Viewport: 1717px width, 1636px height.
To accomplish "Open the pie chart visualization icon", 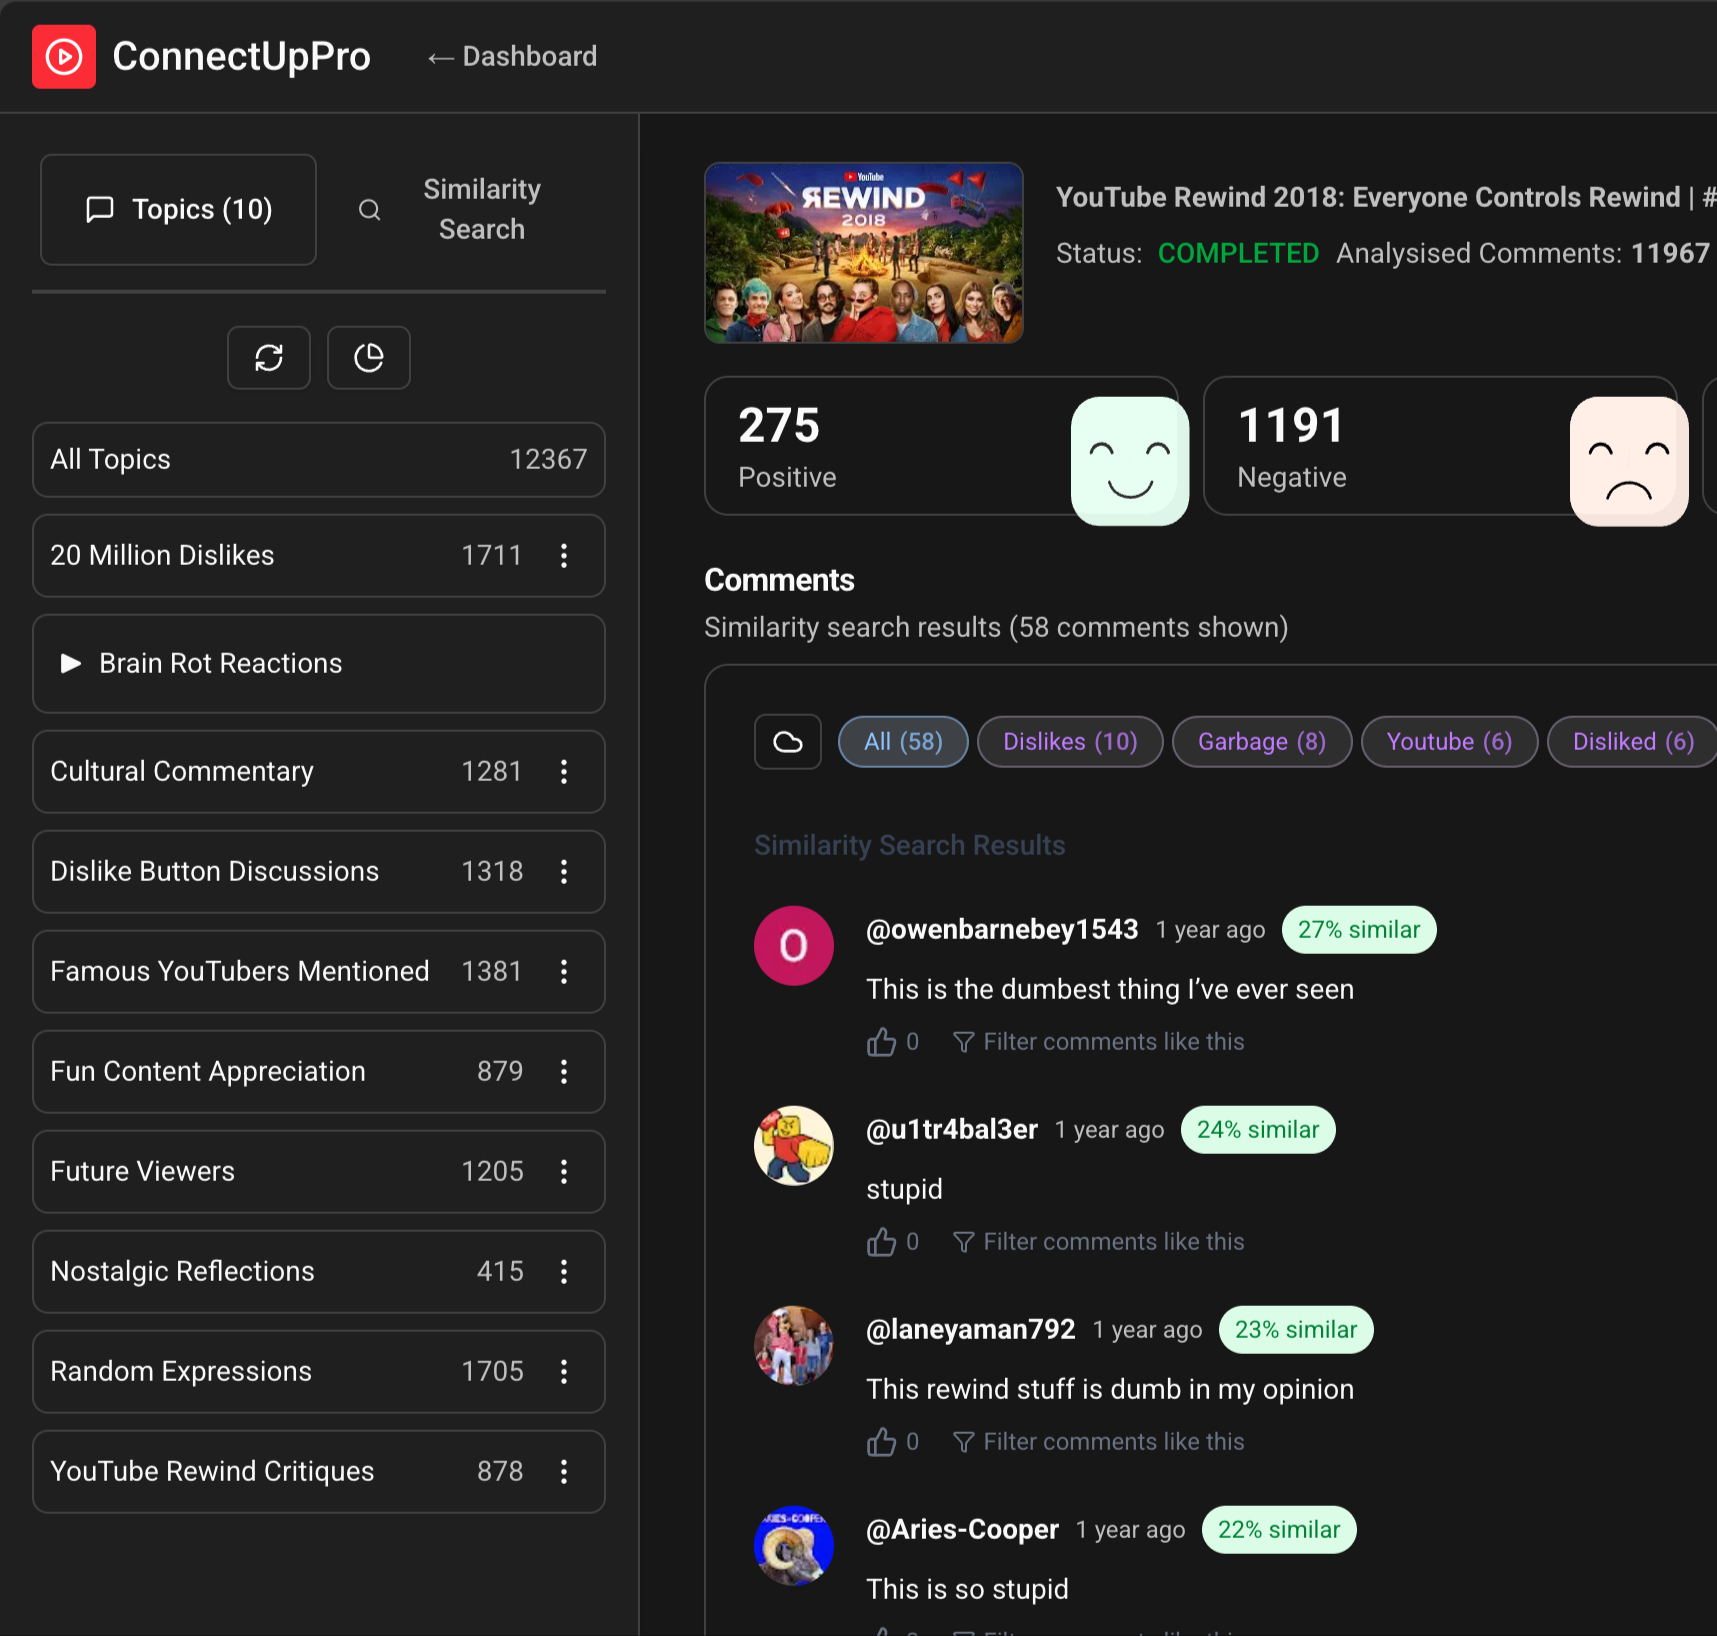I will (368, 357).
